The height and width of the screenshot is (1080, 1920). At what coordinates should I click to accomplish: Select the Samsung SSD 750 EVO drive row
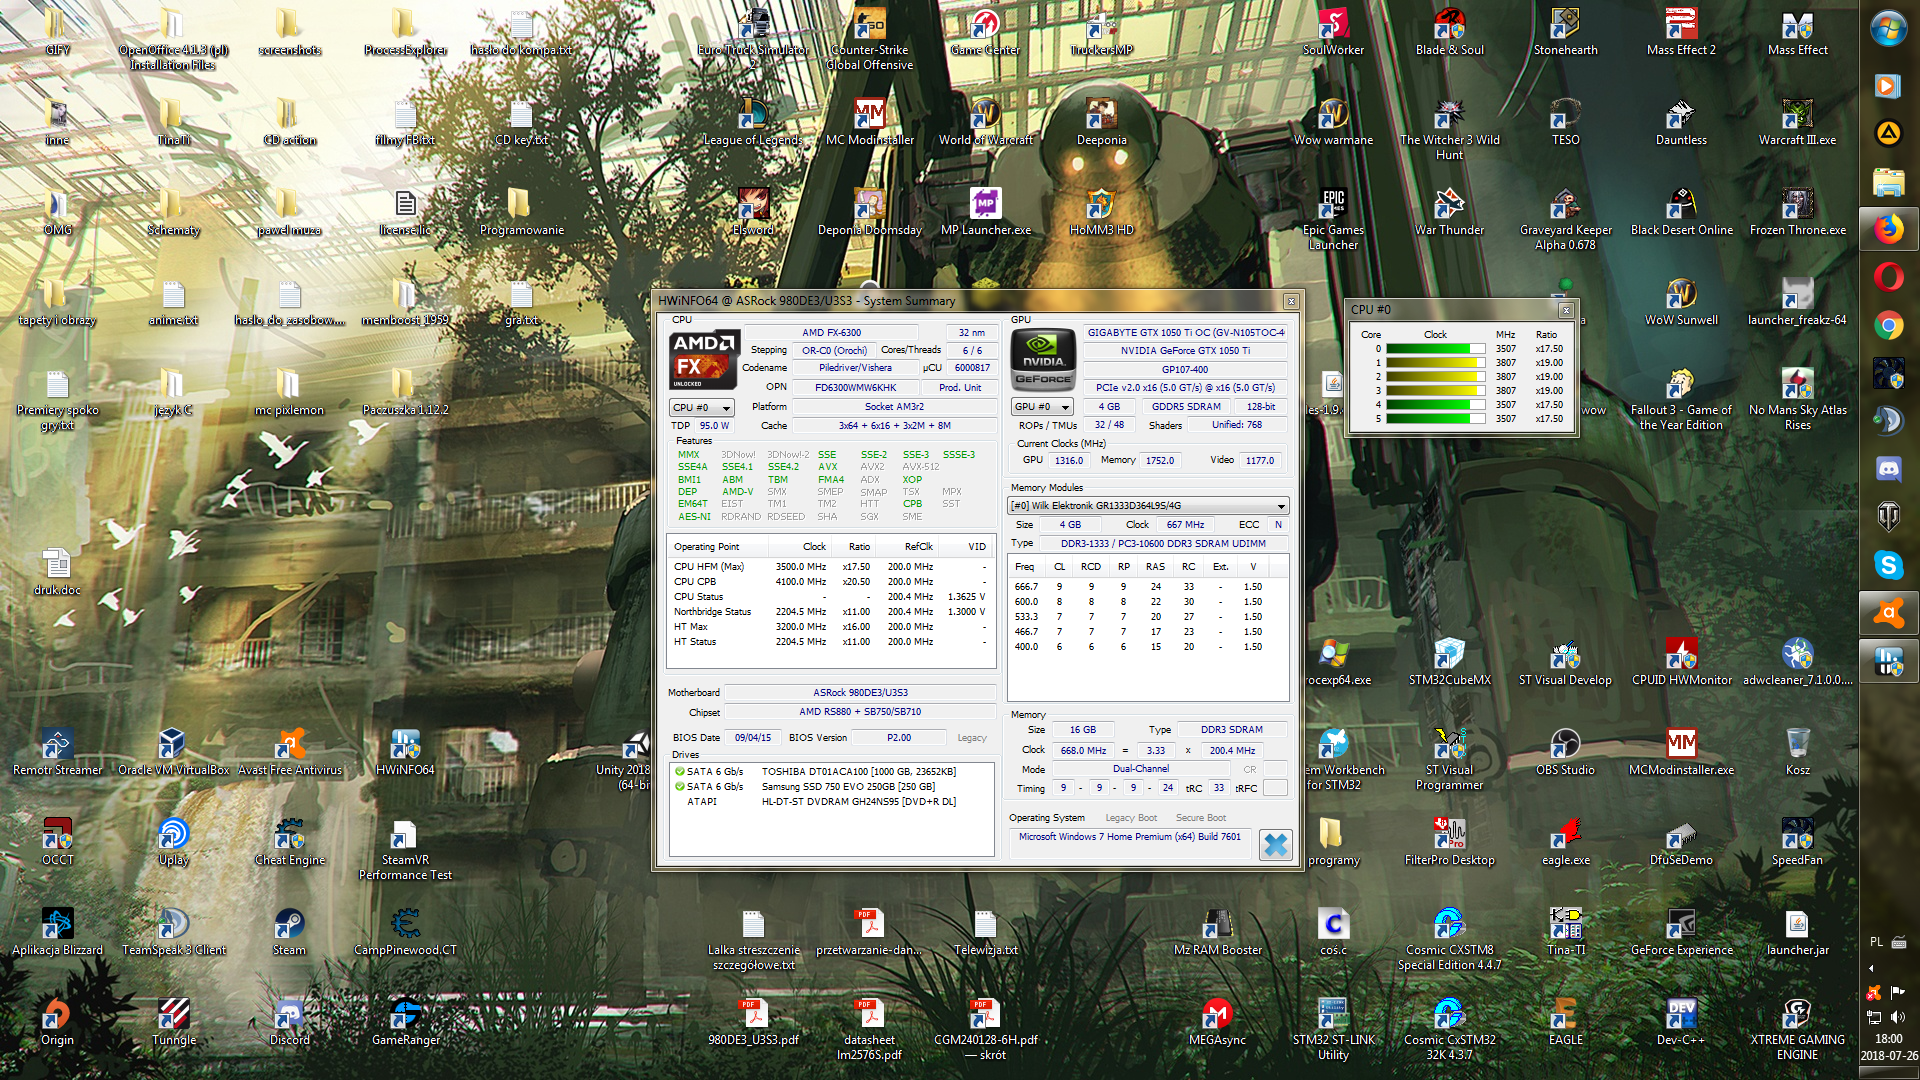point(832,787)
